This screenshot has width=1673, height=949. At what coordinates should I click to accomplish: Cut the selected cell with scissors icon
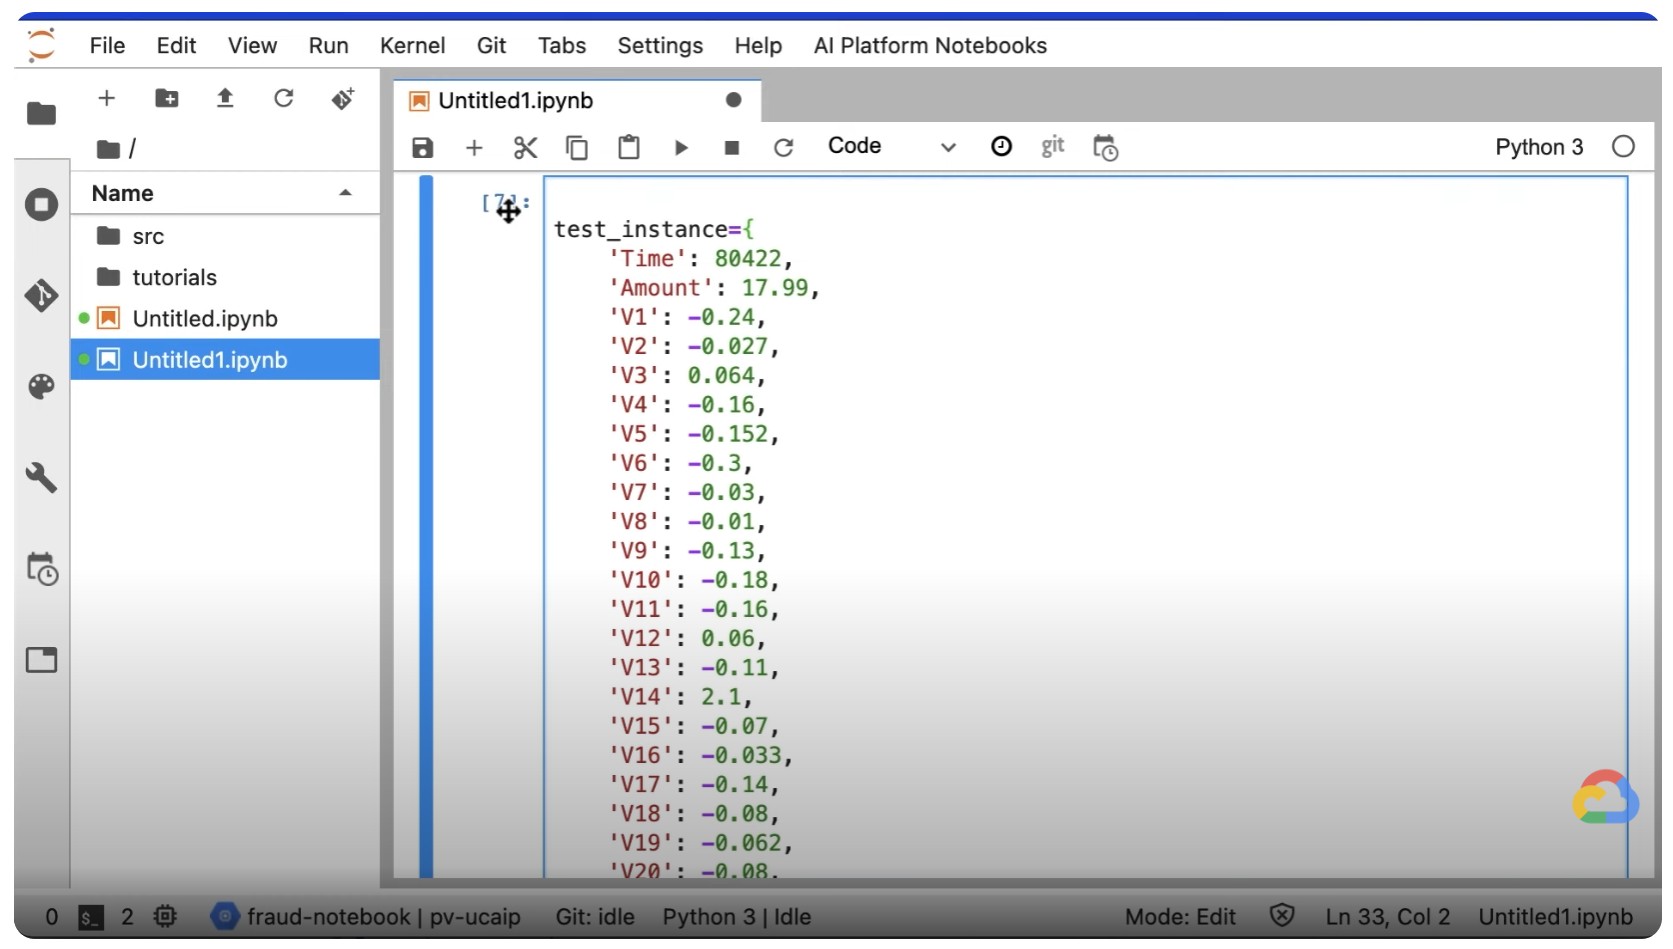[x=525, y=148]
